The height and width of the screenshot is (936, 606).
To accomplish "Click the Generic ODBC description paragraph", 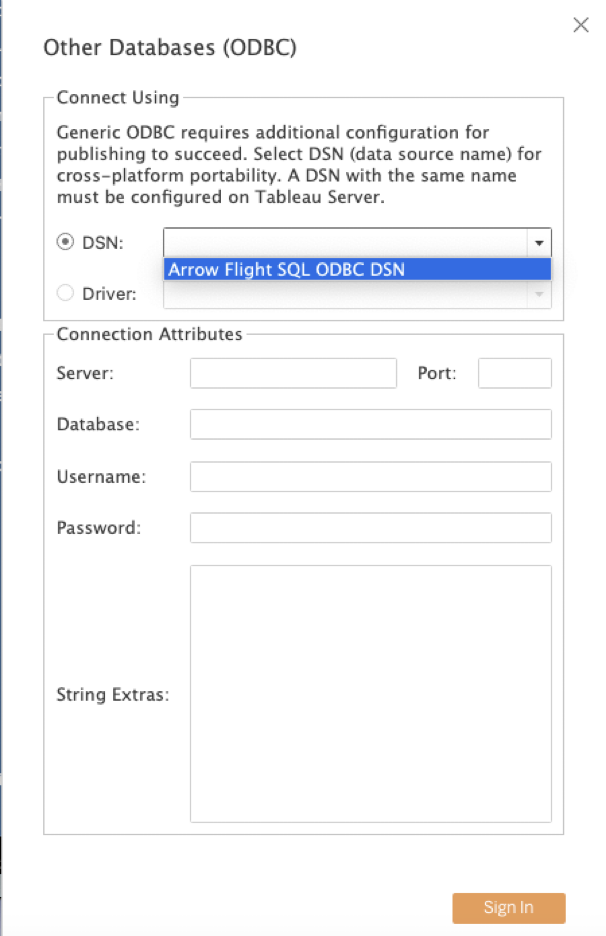I will 299,164.
